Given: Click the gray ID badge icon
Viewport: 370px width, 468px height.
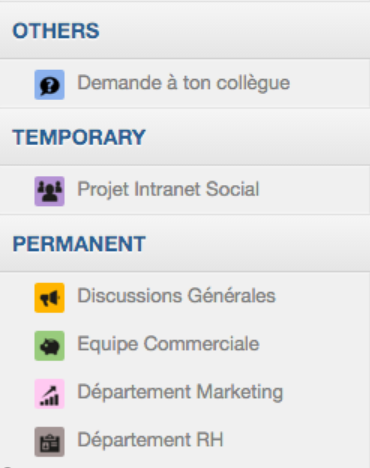Looking at the screenshot, I should click(49, 442).
